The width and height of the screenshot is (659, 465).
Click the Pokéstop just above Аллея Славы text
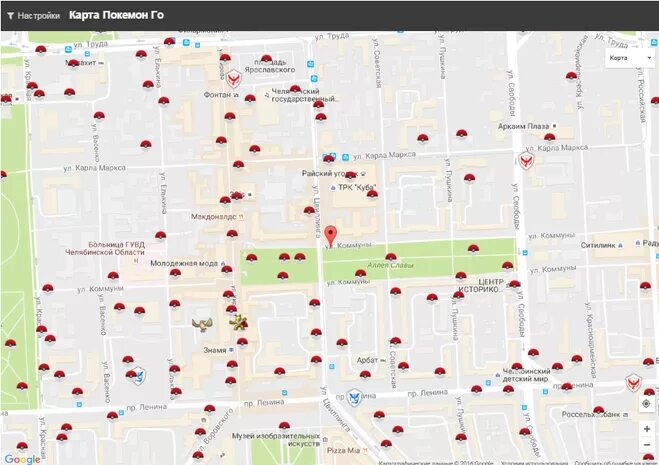(391, 257)
